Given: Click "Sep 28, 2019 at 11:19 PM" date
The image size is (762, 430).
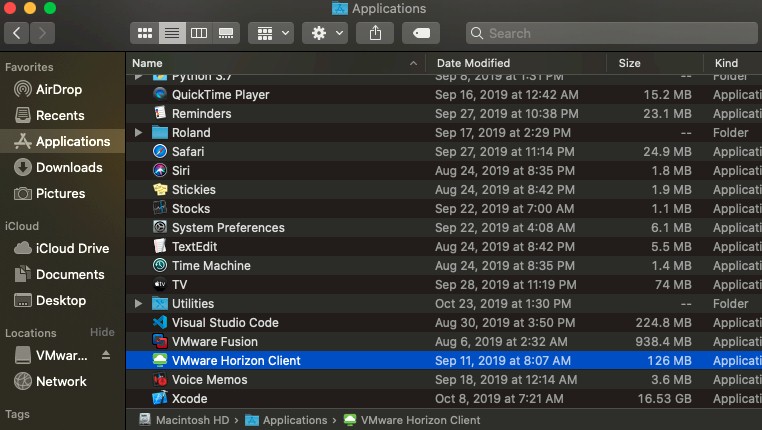Looking at the screenshot, I should pos(505,285).
